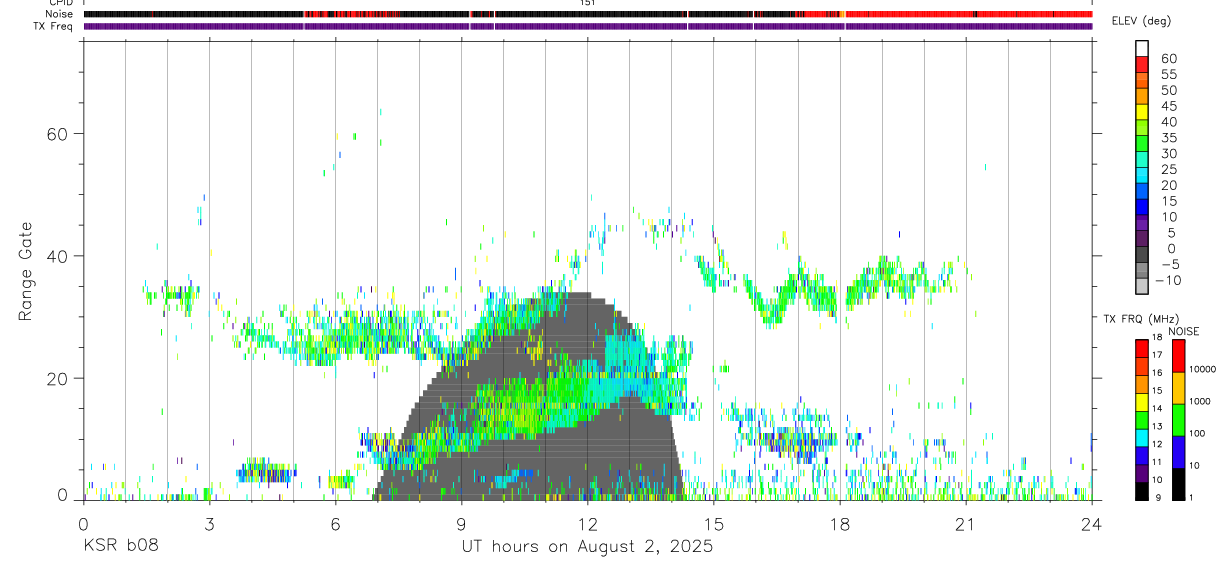Viewport: 1228px width, 567px height.
Task: Click the "CPID" row label at top
Action: pos(60,3)
